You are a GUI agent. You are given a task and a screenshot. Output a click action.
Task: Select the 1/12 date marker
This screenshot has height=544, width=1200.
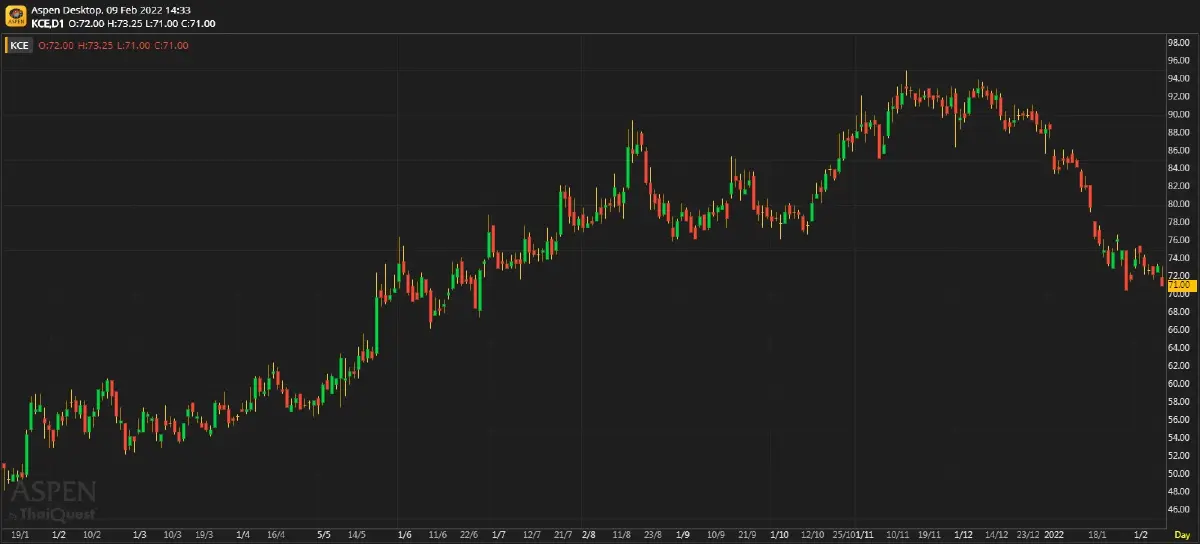964,535
